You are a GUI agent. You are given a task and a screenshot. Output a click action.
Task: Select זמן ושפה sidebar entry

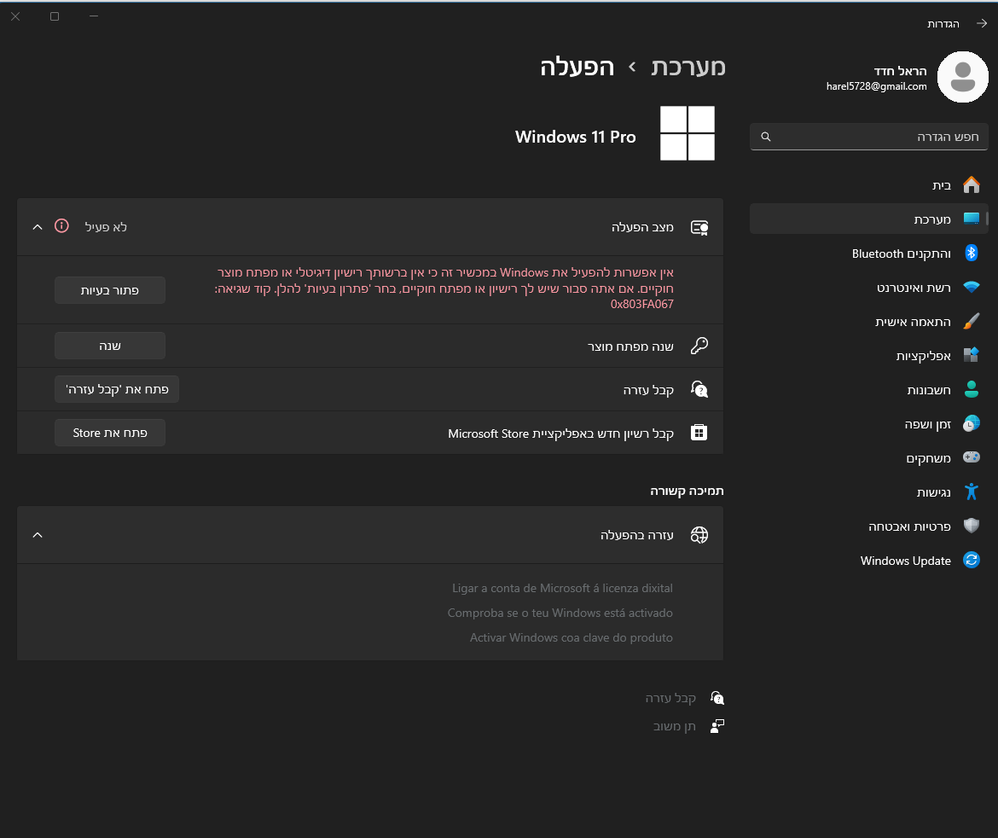(869, 424)
